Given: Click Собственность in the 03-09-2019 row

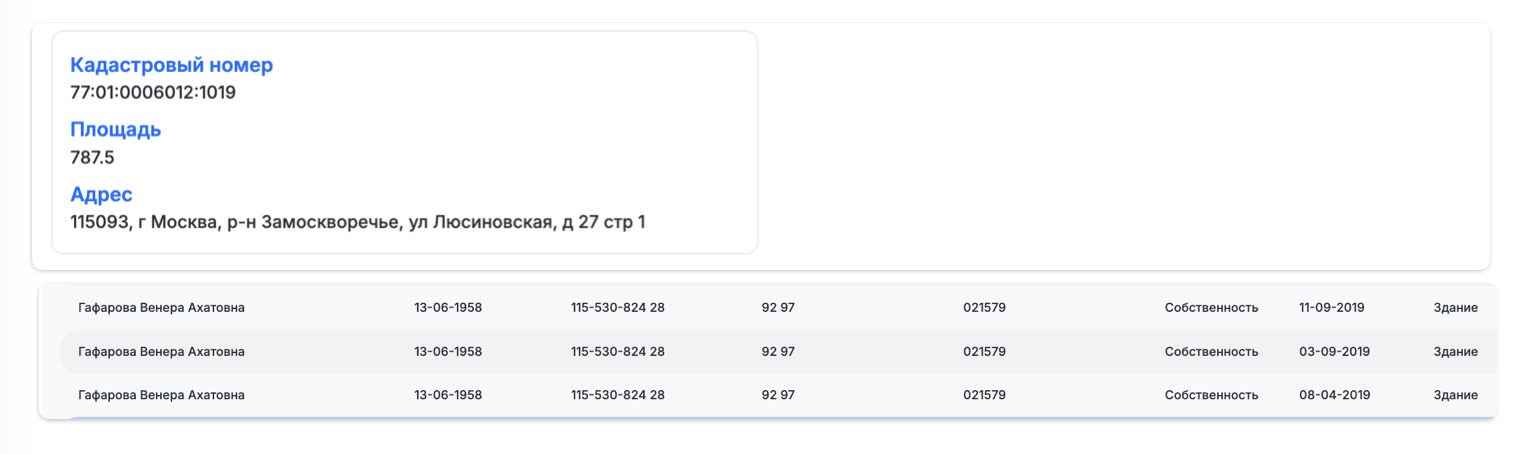Looking at the screenshot, I should point(1211,352).
